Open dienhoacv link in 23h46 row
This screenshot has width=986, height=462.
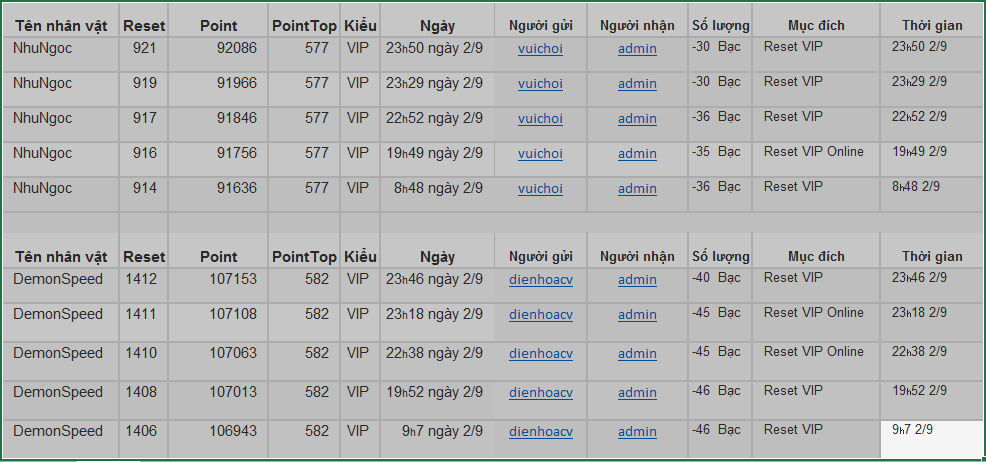(541, 280)
